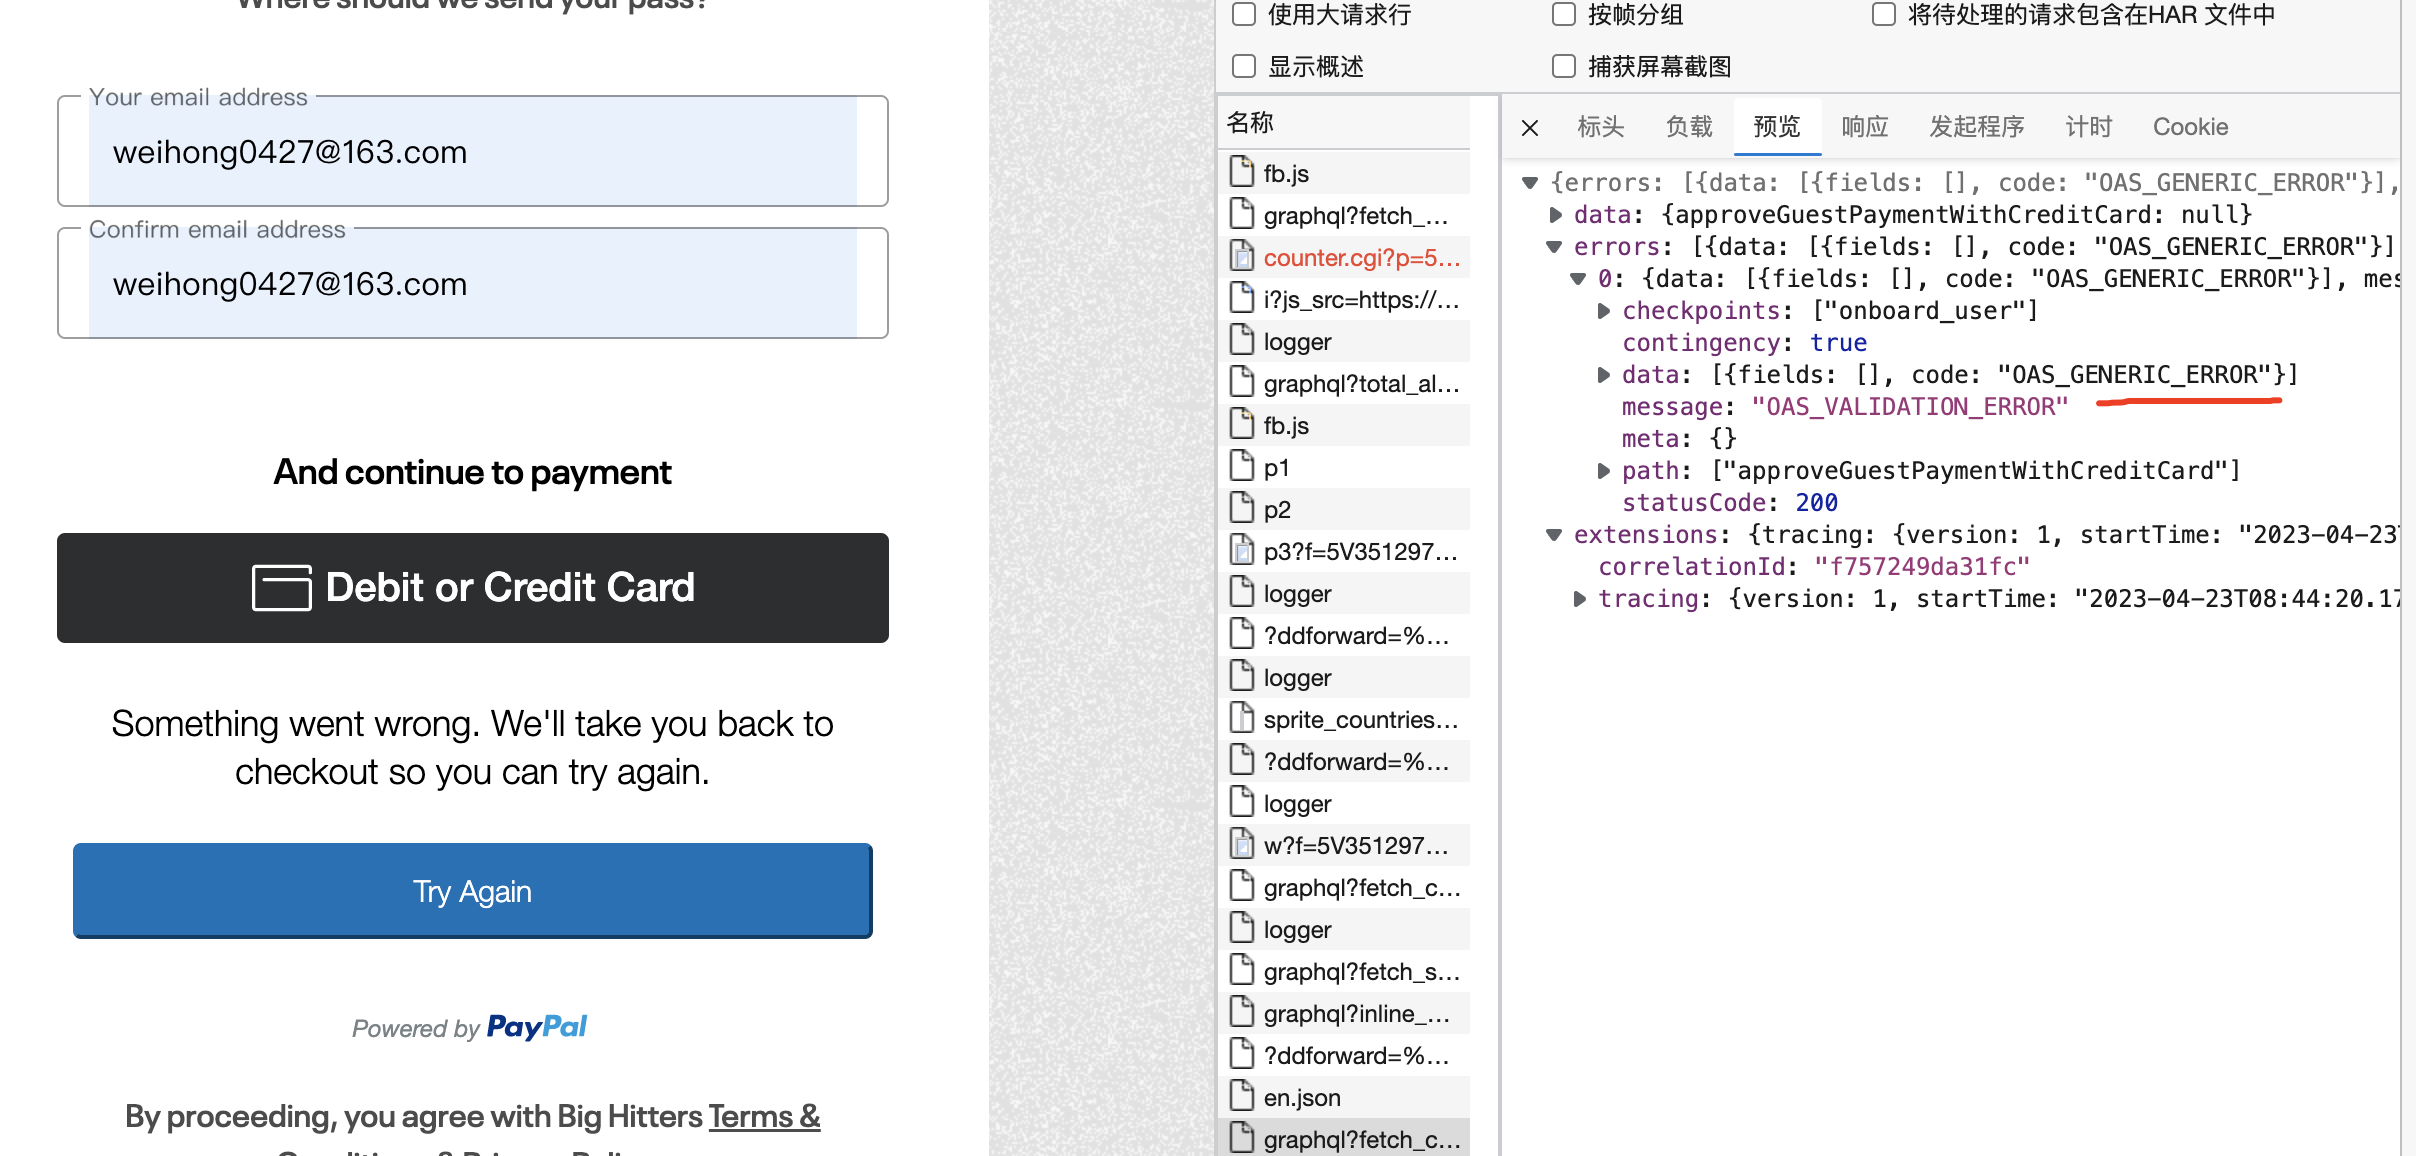Enable the 使用大请求行 checkbox
Screen dimensions: 2416x1156
pyautogui.click(x=1244, y=14)
